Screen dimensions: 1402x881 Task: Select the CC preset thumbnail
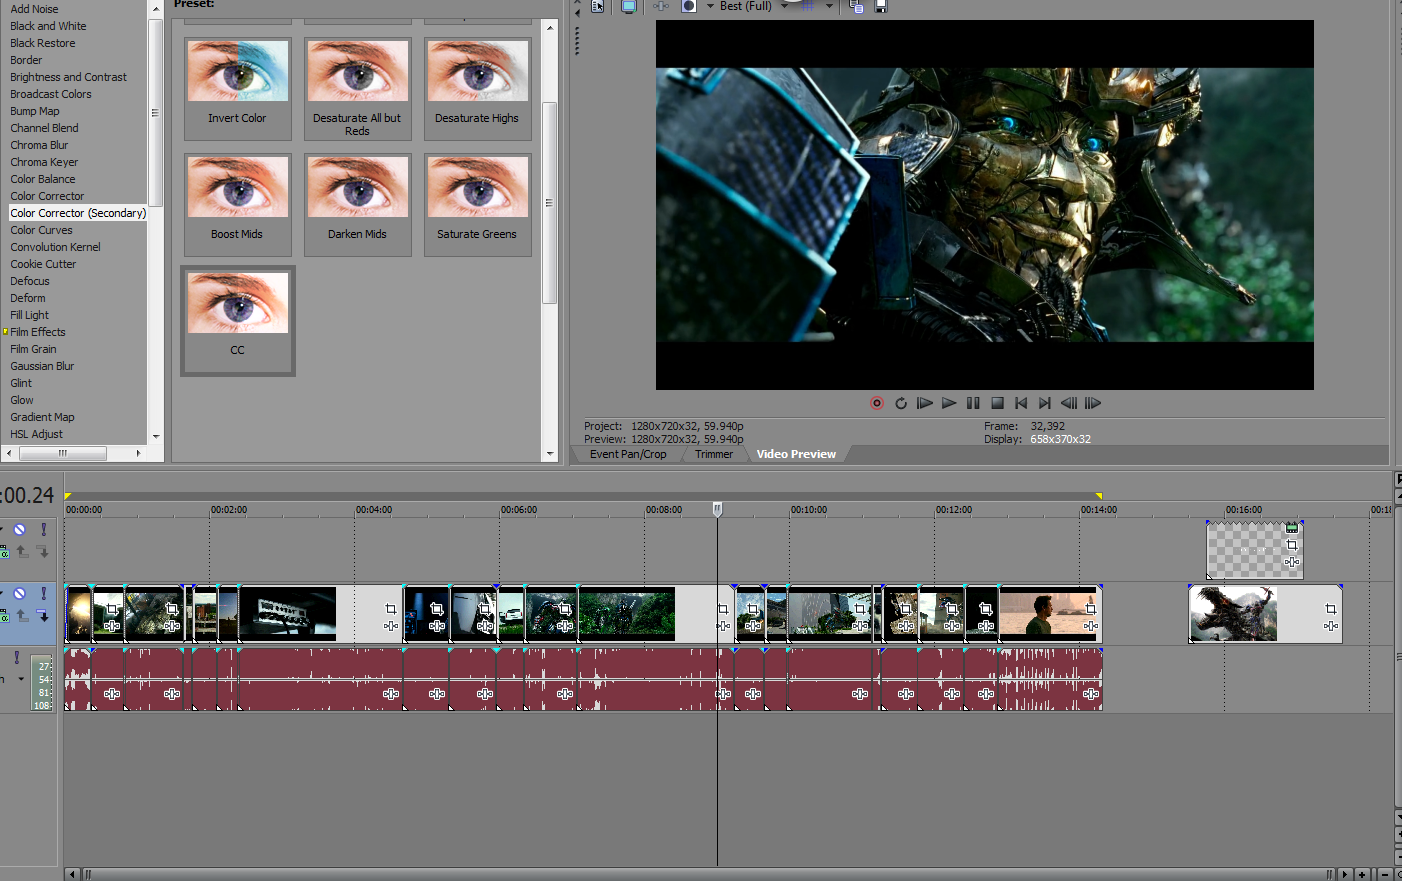237,320
